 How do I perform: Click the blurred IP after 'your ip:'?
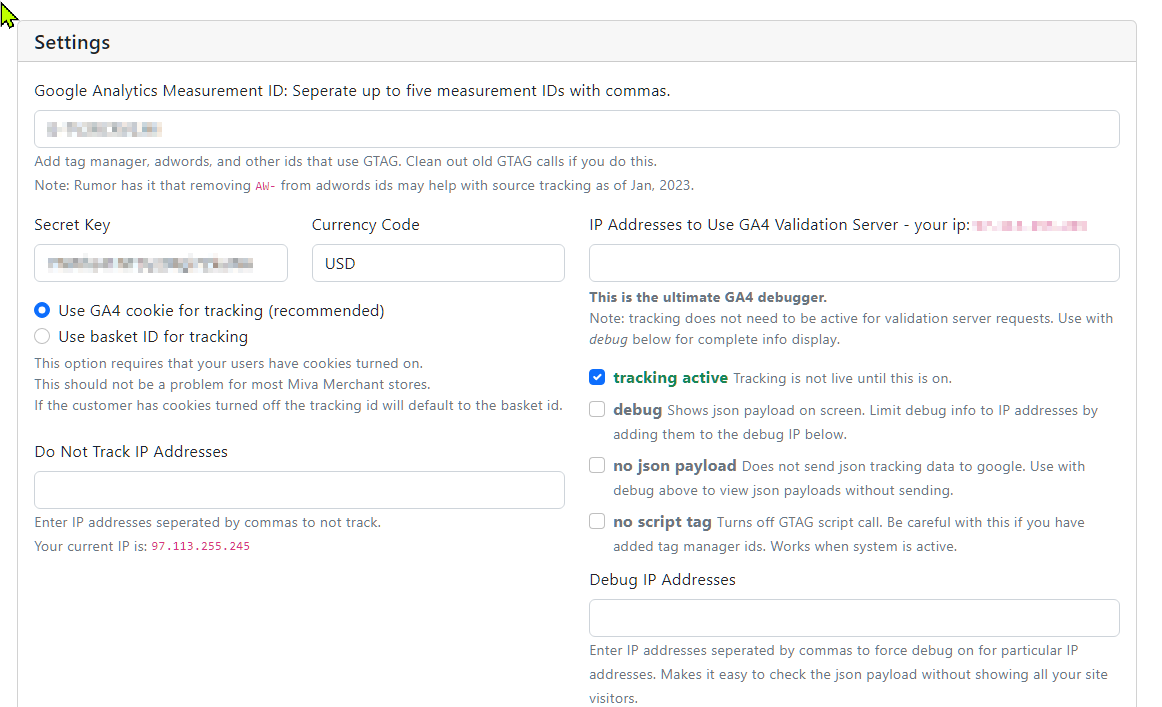point(1029,226)
